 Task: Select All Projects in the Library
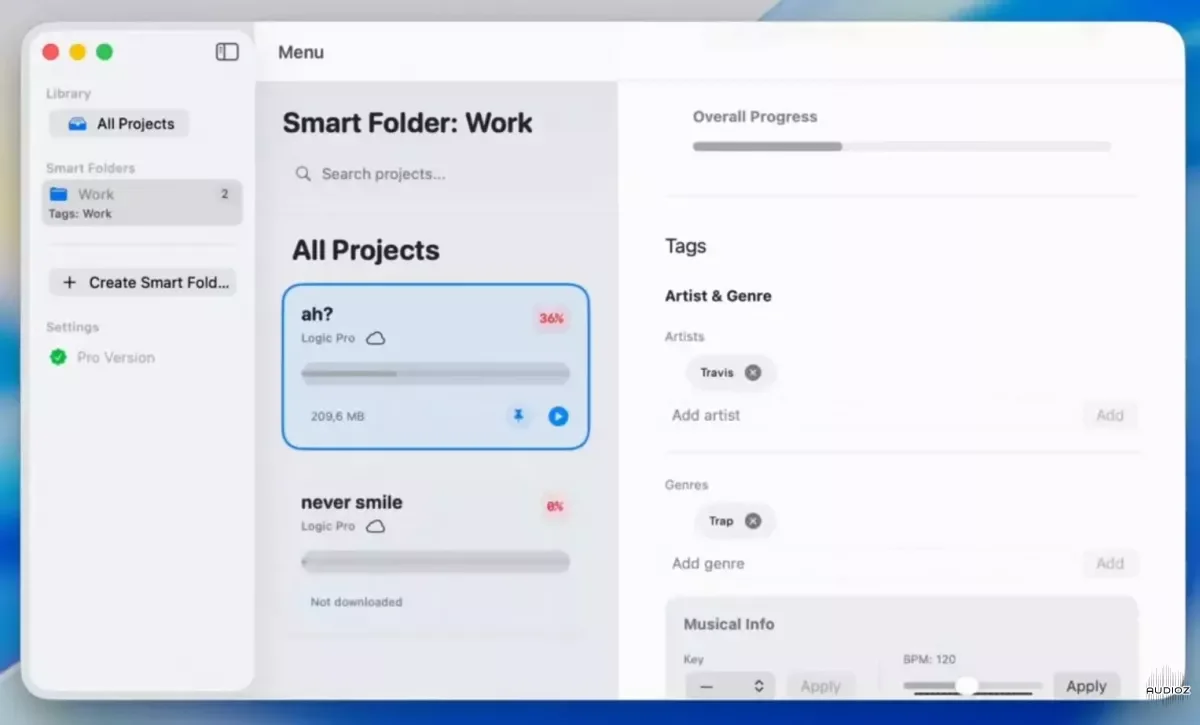(119, 124)
